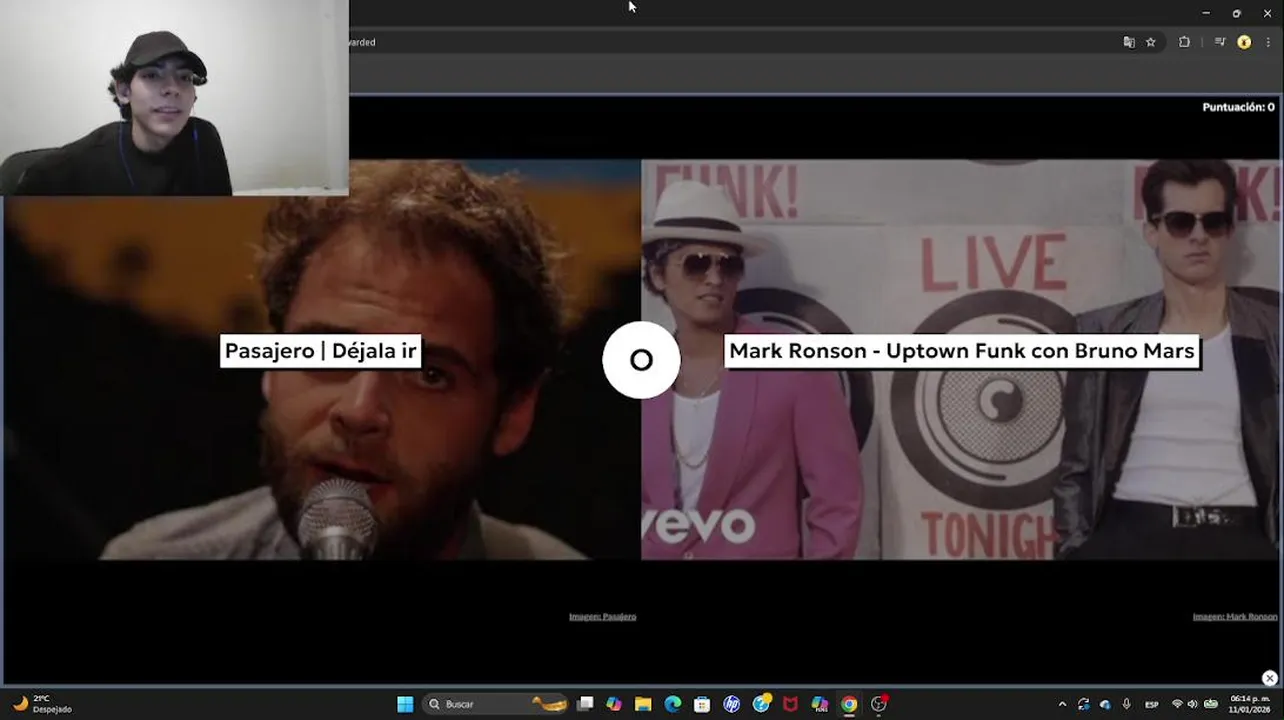This screenshot has width=1284, height=720.
Task: Click the Buscar taskbar search box
Action: [x=495, y=704]
